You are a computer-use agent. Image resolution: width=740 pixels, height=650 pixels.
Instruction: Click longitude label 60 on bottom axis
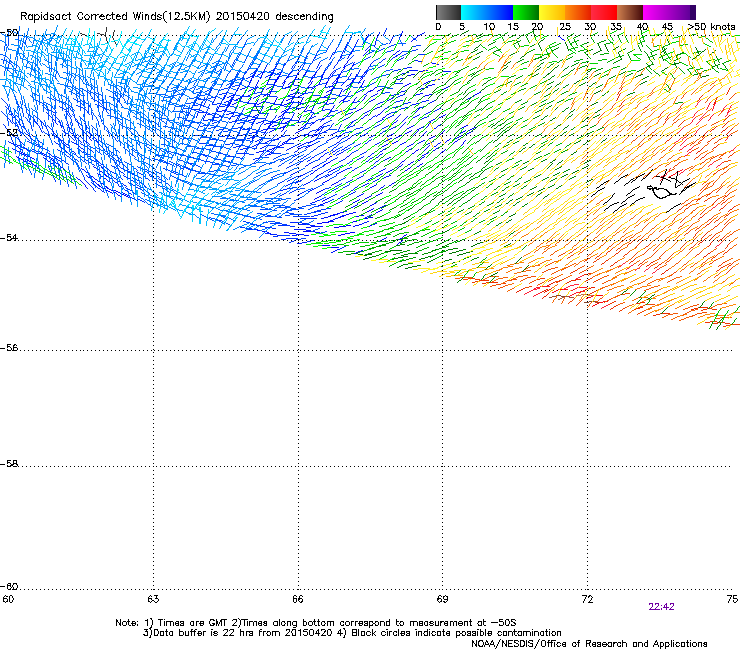(8, 599)
